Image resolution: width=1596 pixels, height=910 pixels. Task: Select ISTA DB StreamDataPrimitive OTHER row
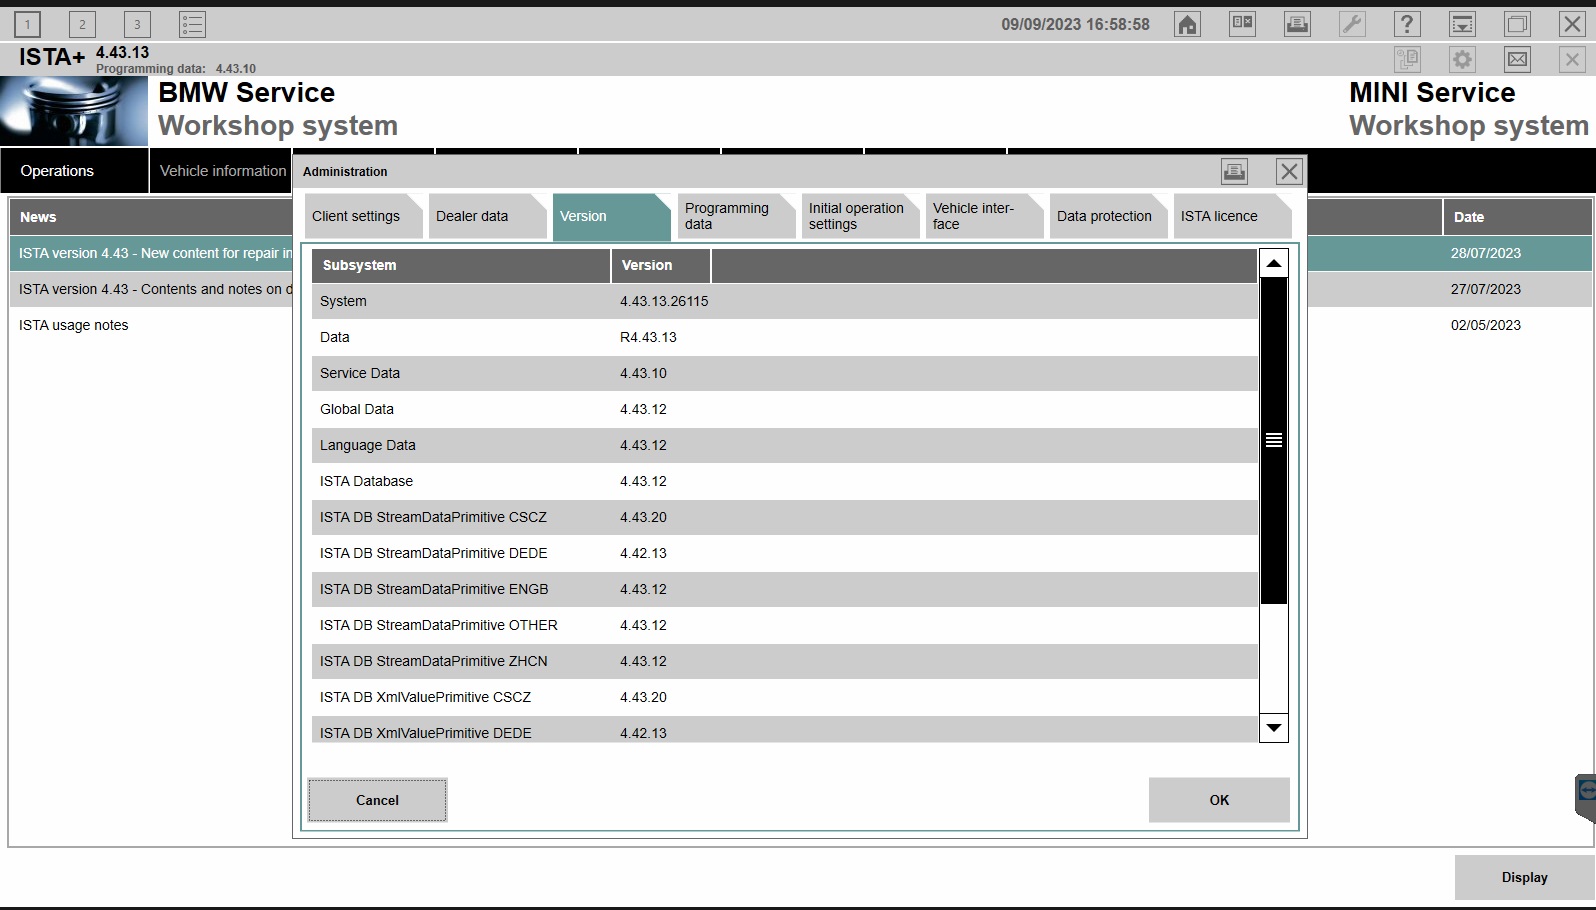(x=785, y=625)
